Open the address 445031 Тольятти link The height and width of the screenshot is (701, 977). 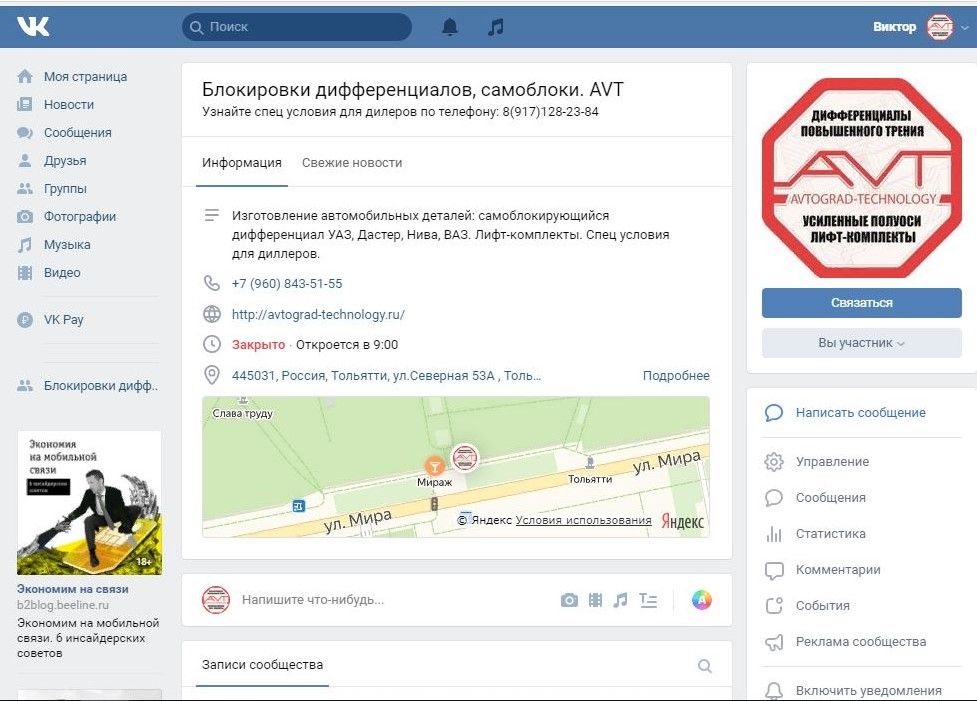386,376
